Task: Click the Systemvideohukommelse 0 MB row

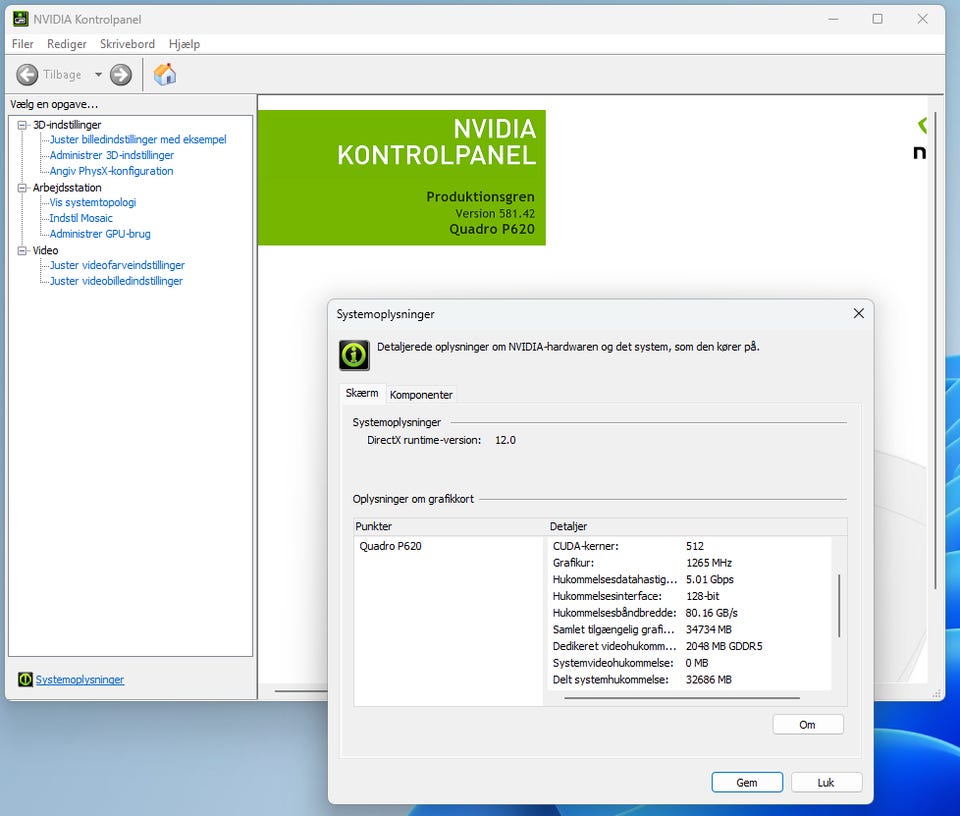Action: click(689, 663)
